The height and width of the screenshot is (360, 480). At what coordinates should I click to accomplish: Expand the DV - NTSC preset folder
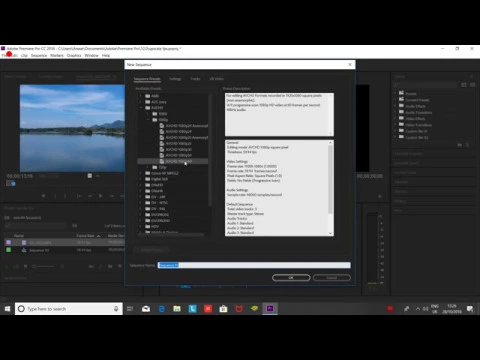click(x=141, y=203)
